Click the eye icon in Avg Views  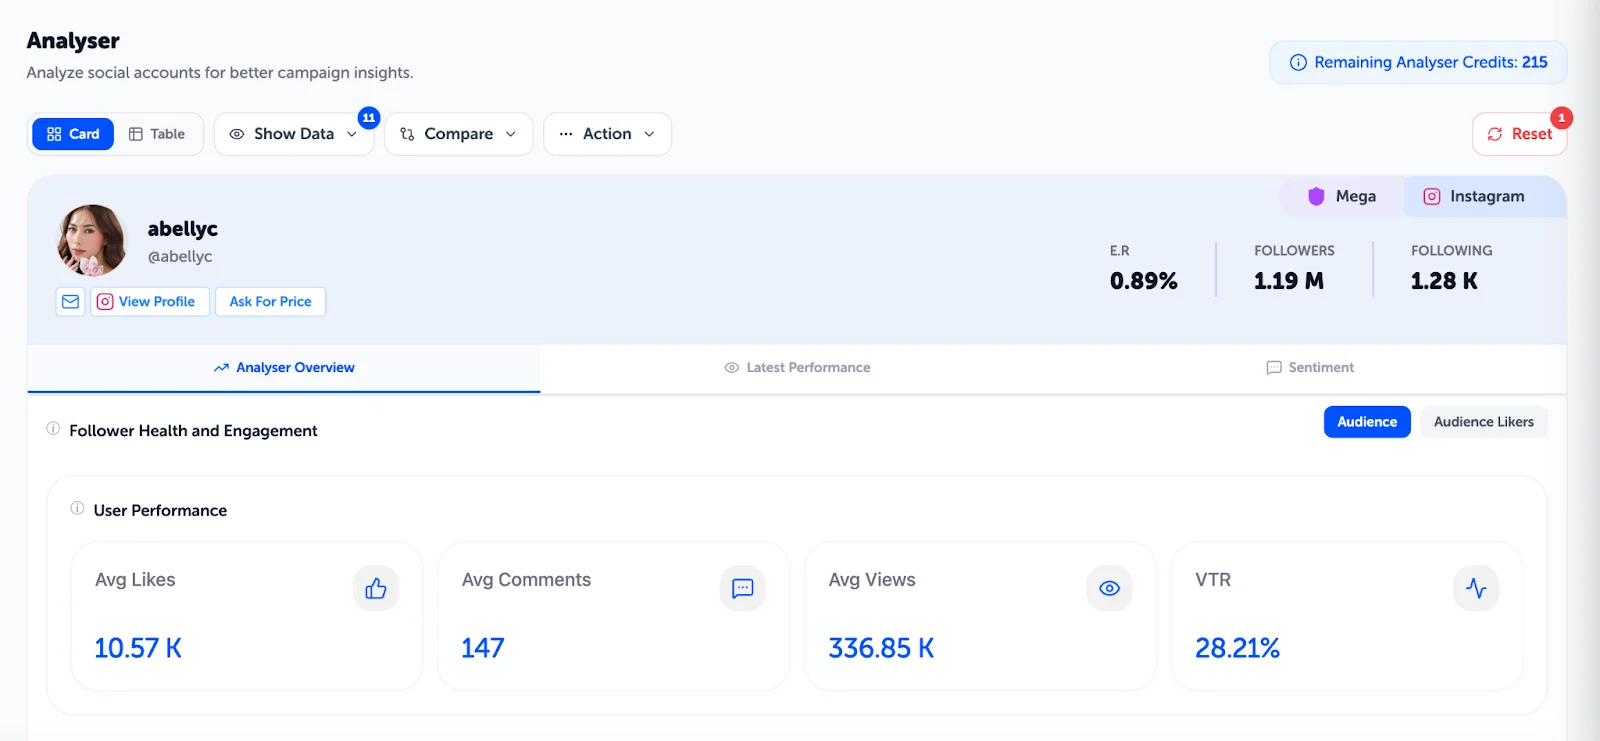[x=1109, y=588]
